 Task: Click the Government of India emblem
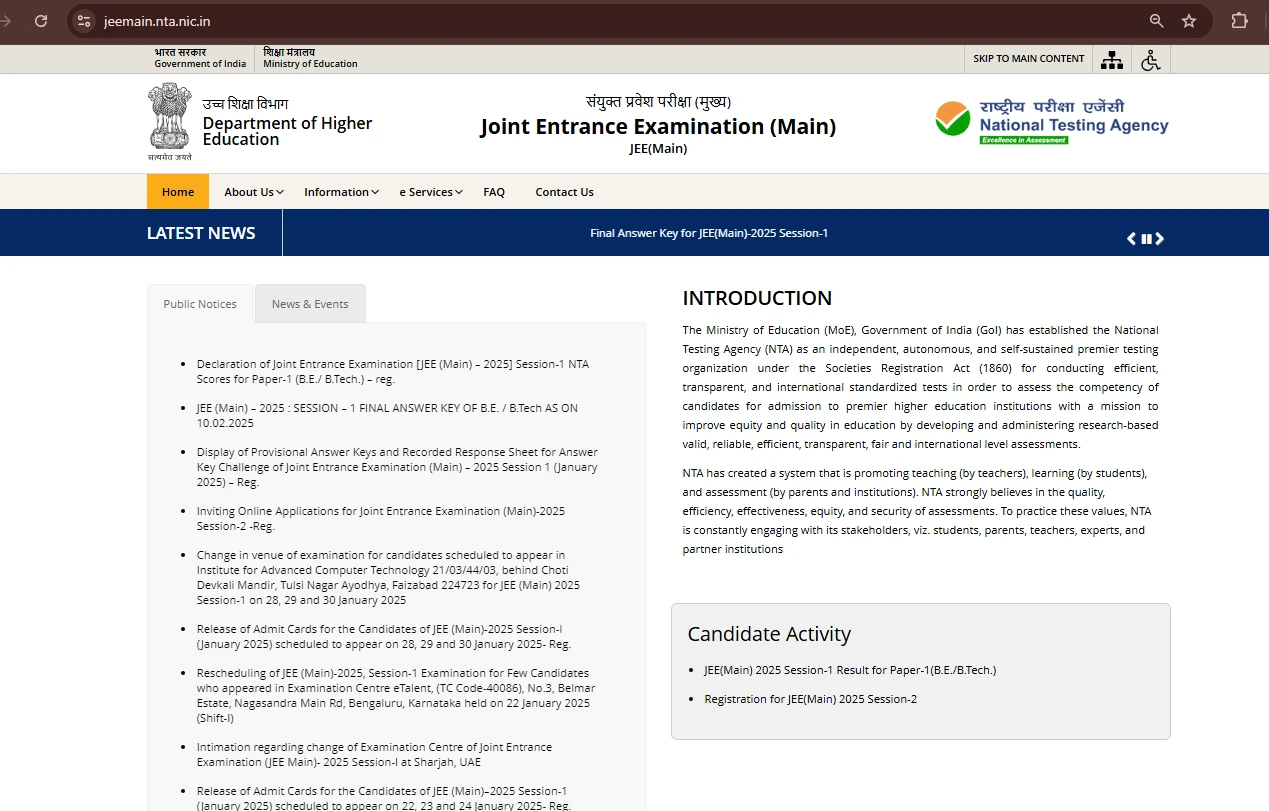[x=168, y=118]
